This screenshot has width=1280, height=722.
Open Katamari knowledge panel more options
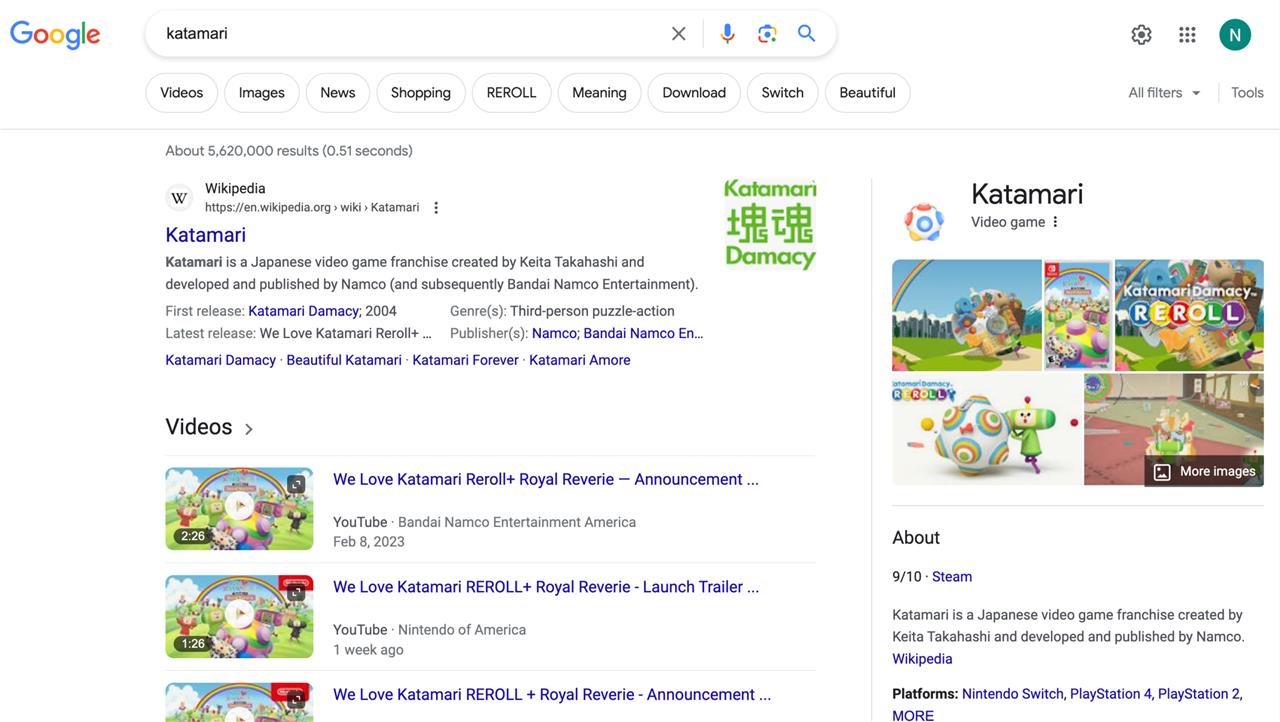tap(1055, 222)
